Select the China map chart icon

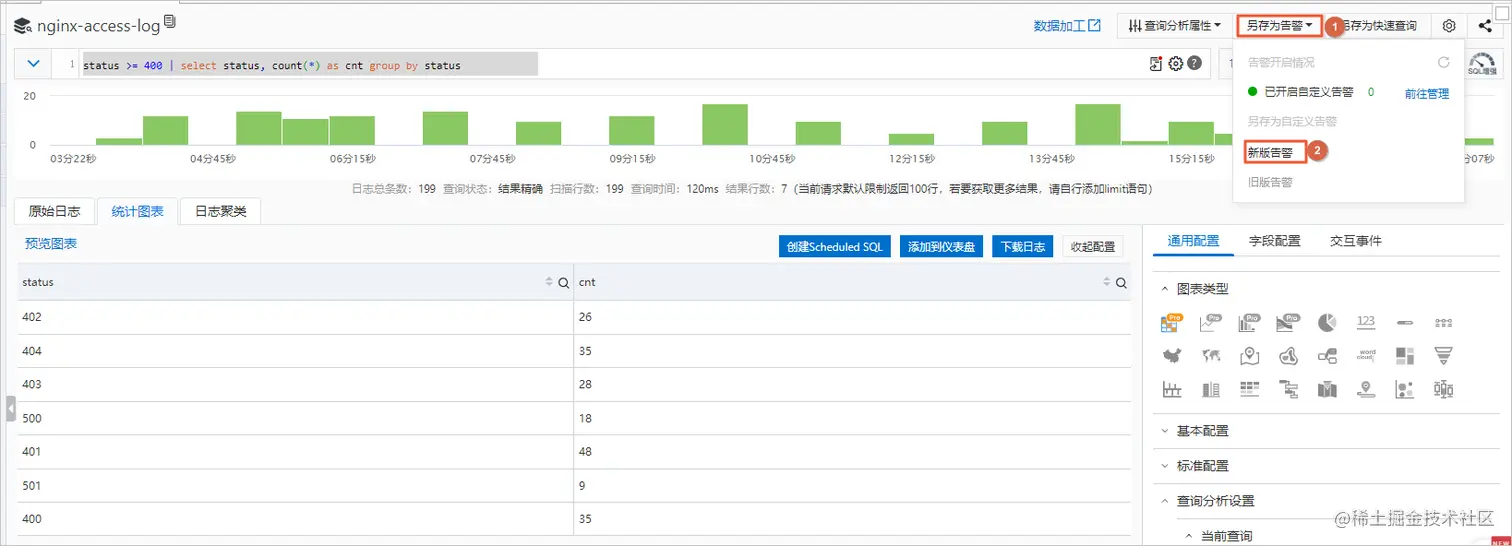coord(1171,355)
